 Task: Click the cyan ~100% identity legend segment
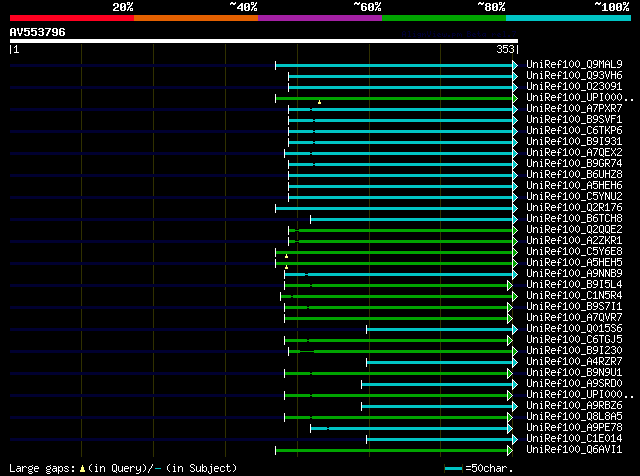click(569, 18)
